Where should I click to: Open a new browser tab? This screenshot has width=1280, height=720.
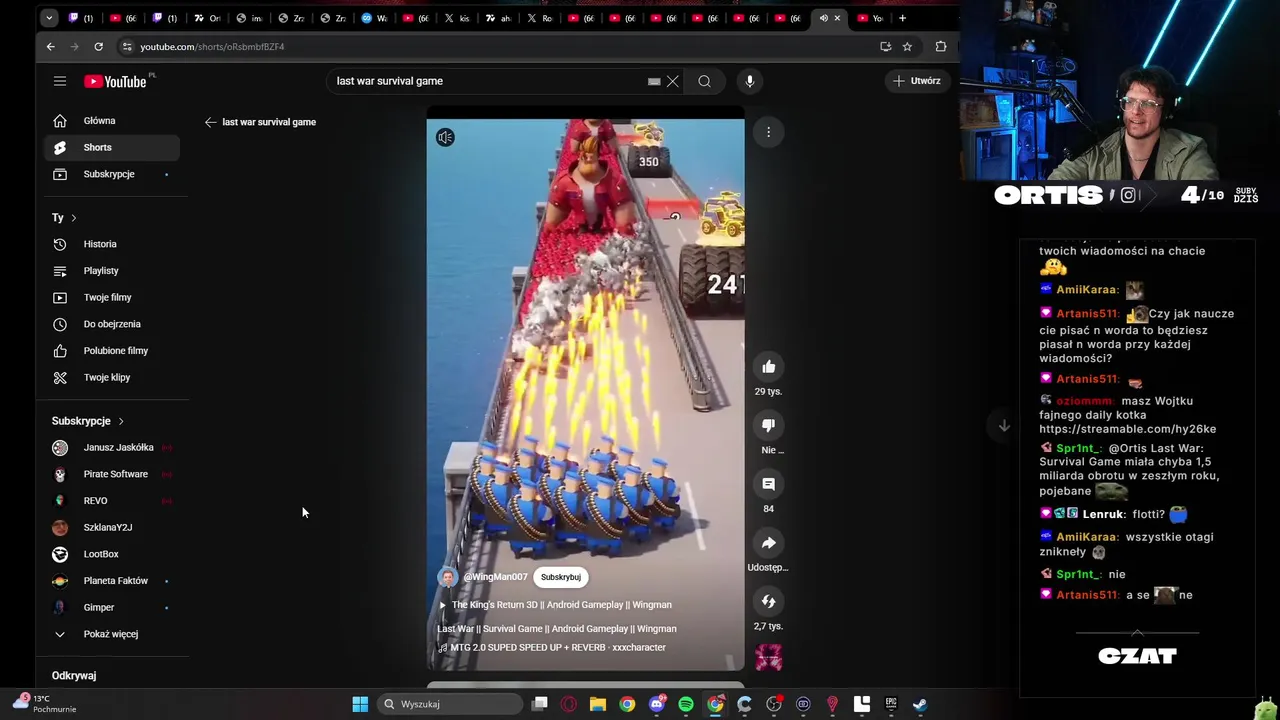[902, 18]
